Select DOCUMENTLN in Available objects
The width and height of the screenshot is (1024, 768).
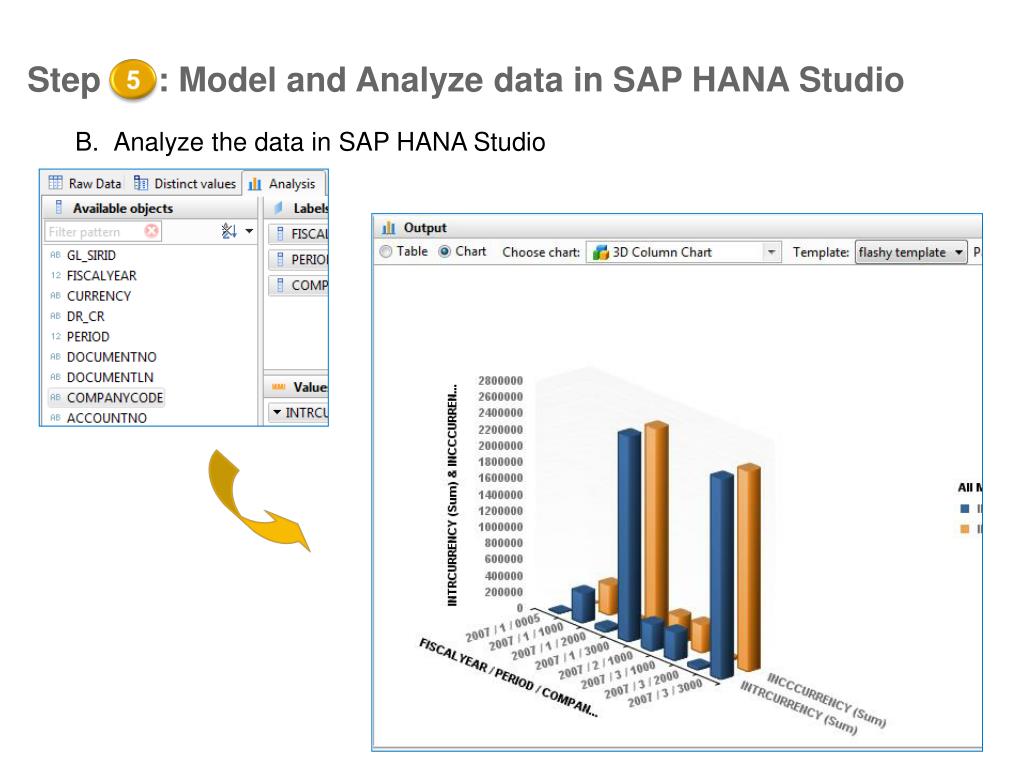click(x=110, y=377)
